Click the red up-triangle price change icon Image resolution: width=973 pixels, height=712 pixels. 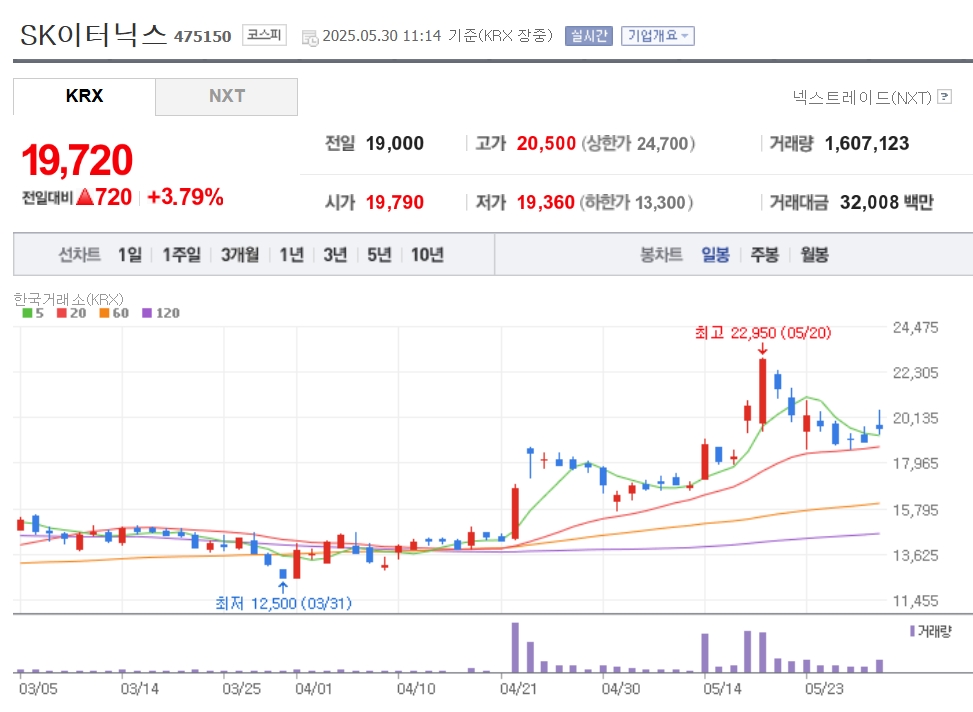coord(85,198)
